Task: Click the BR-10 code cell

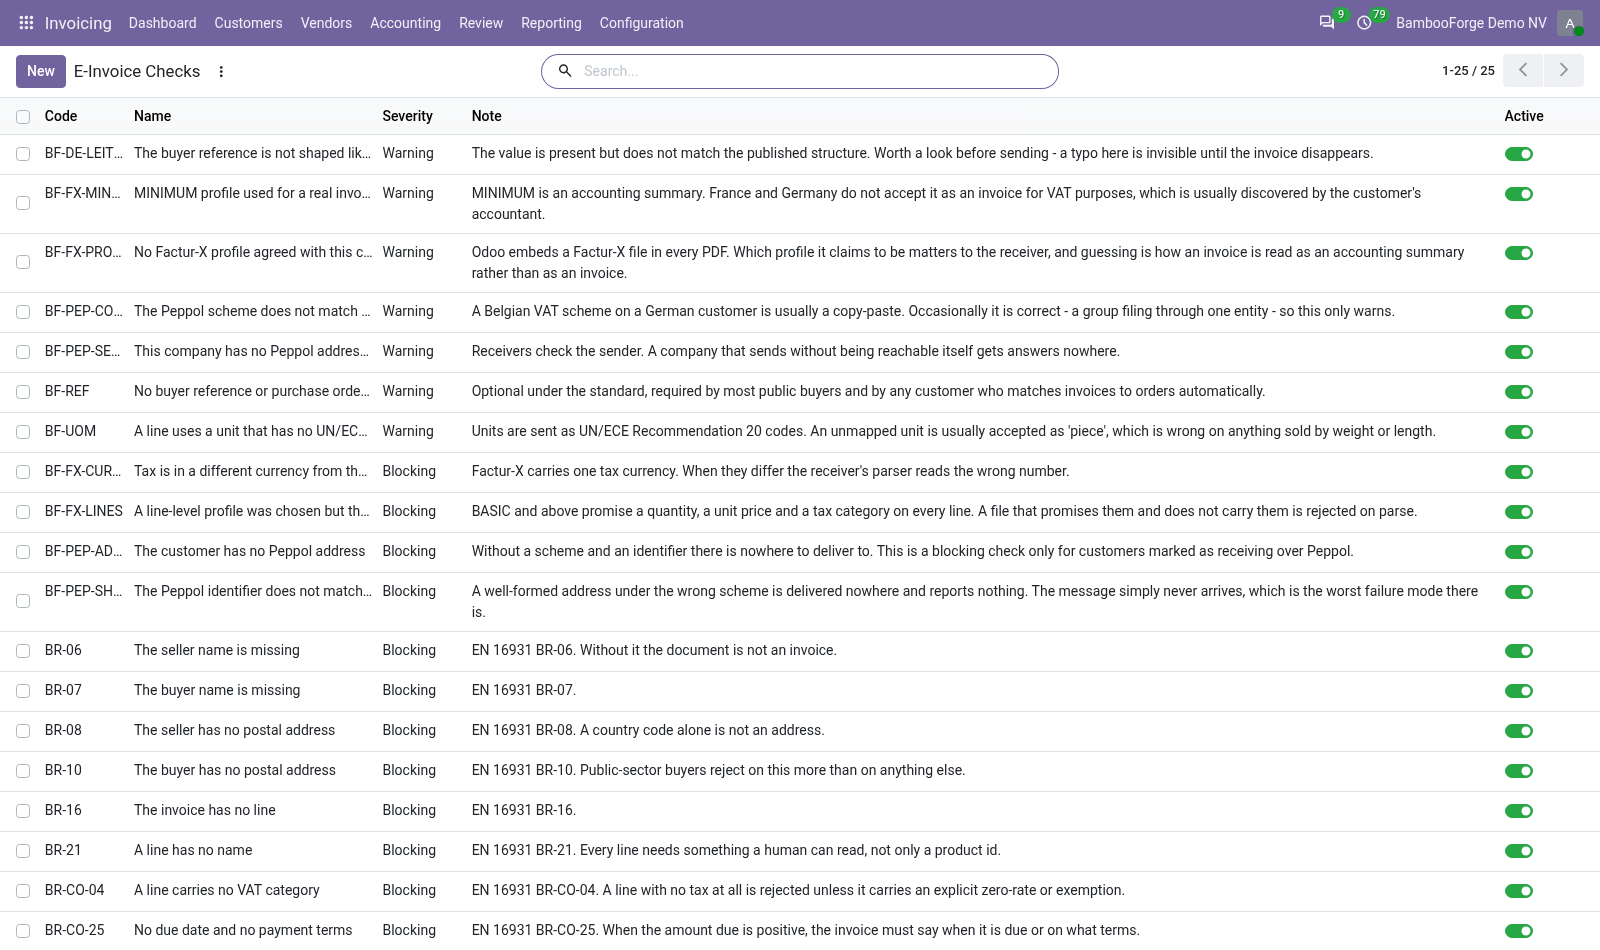Action: tap(63, 770)
